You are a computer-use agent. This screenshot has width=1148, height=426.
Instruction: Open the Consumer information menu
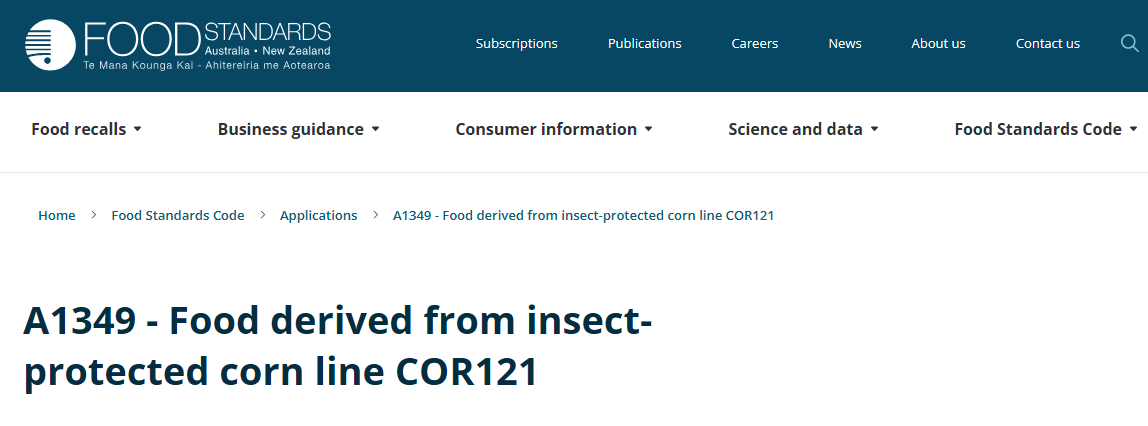click(546, 129)
